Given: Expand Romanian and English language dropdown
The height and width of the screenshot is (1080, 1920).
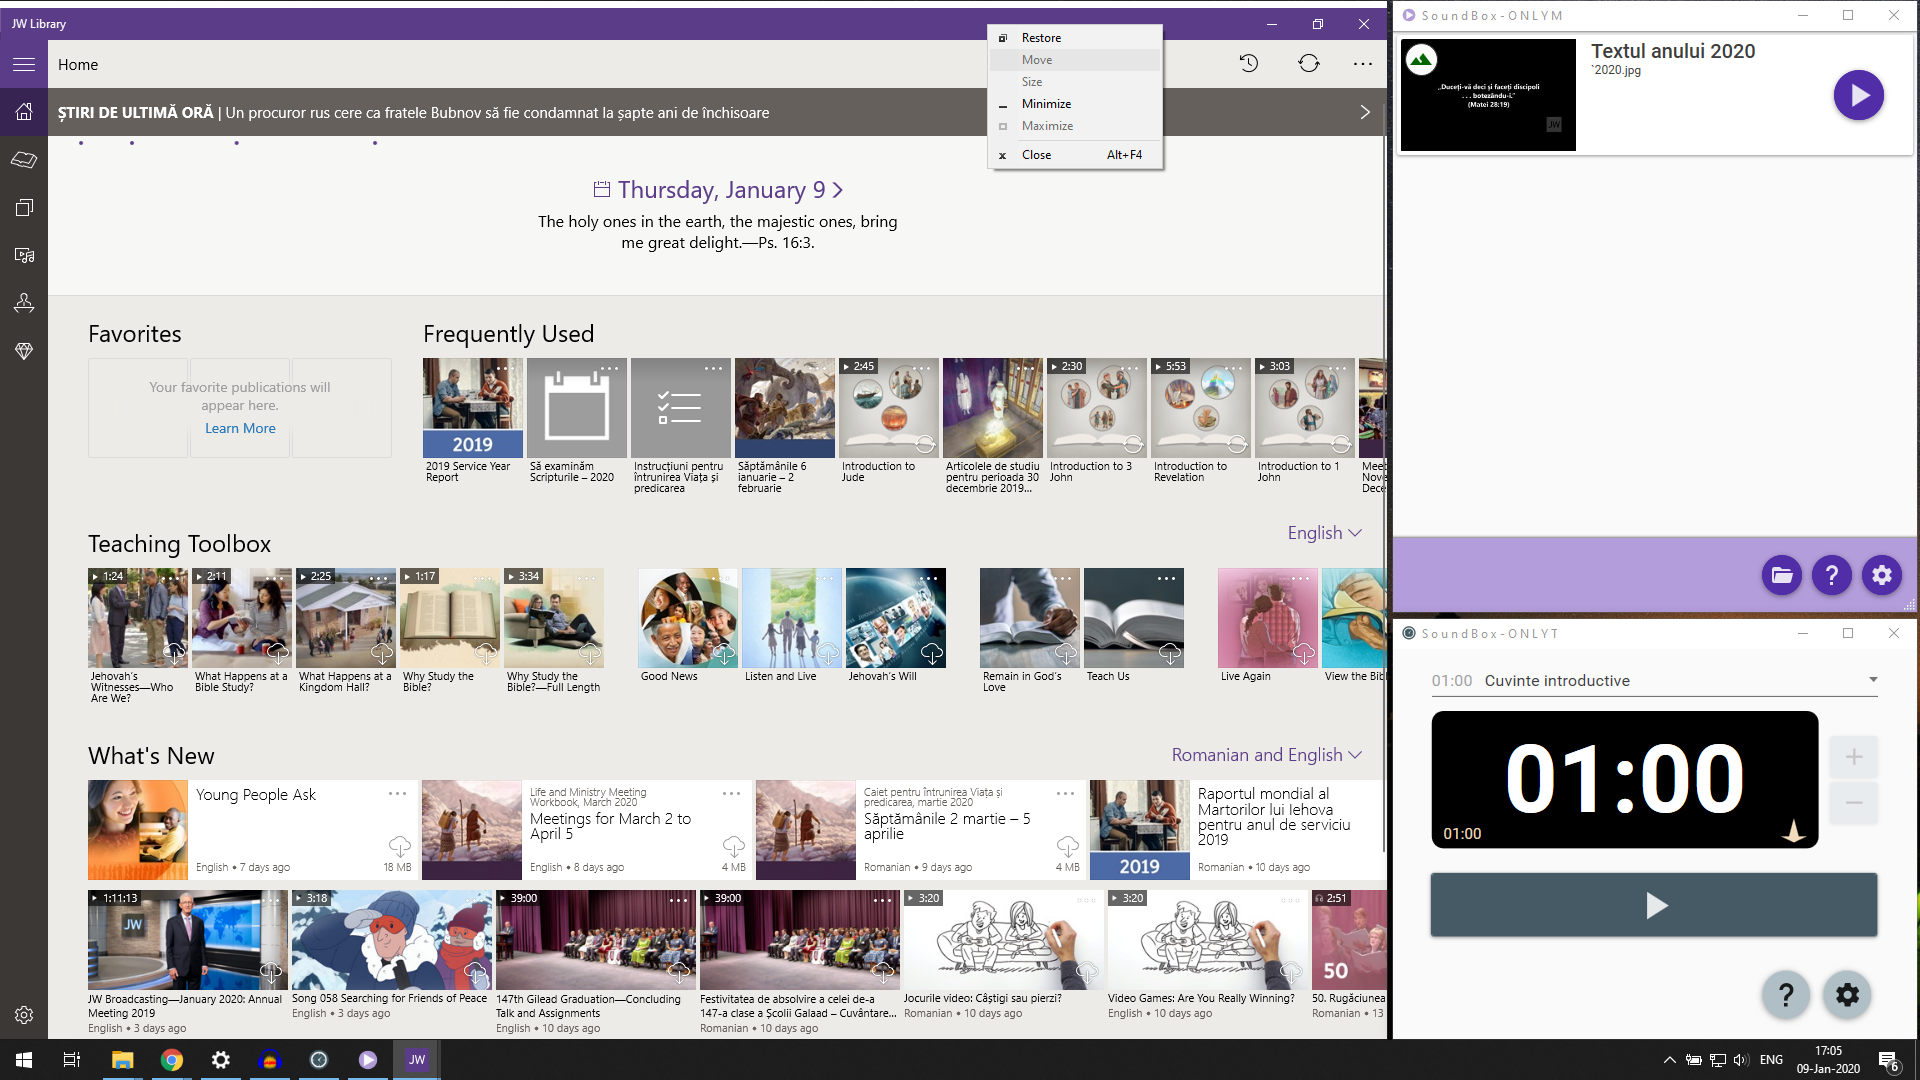Looking at the screenshot, I should click(1266, 755).
